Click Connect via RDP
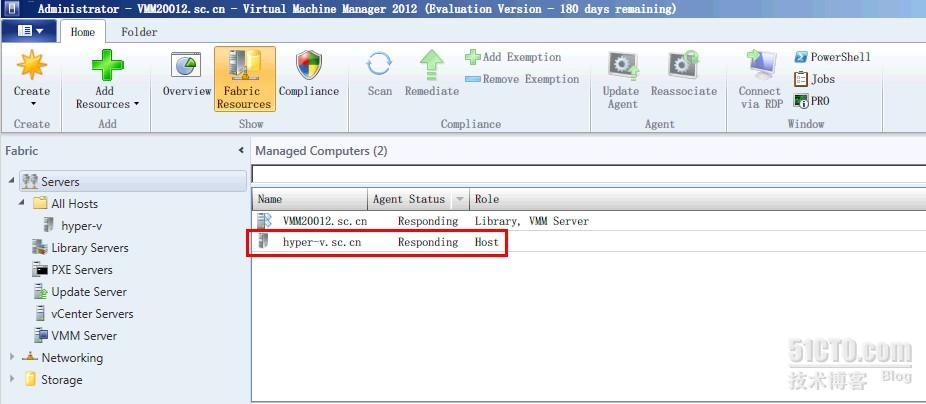Screen dimensions: 926x404 (x=761, y=79)
